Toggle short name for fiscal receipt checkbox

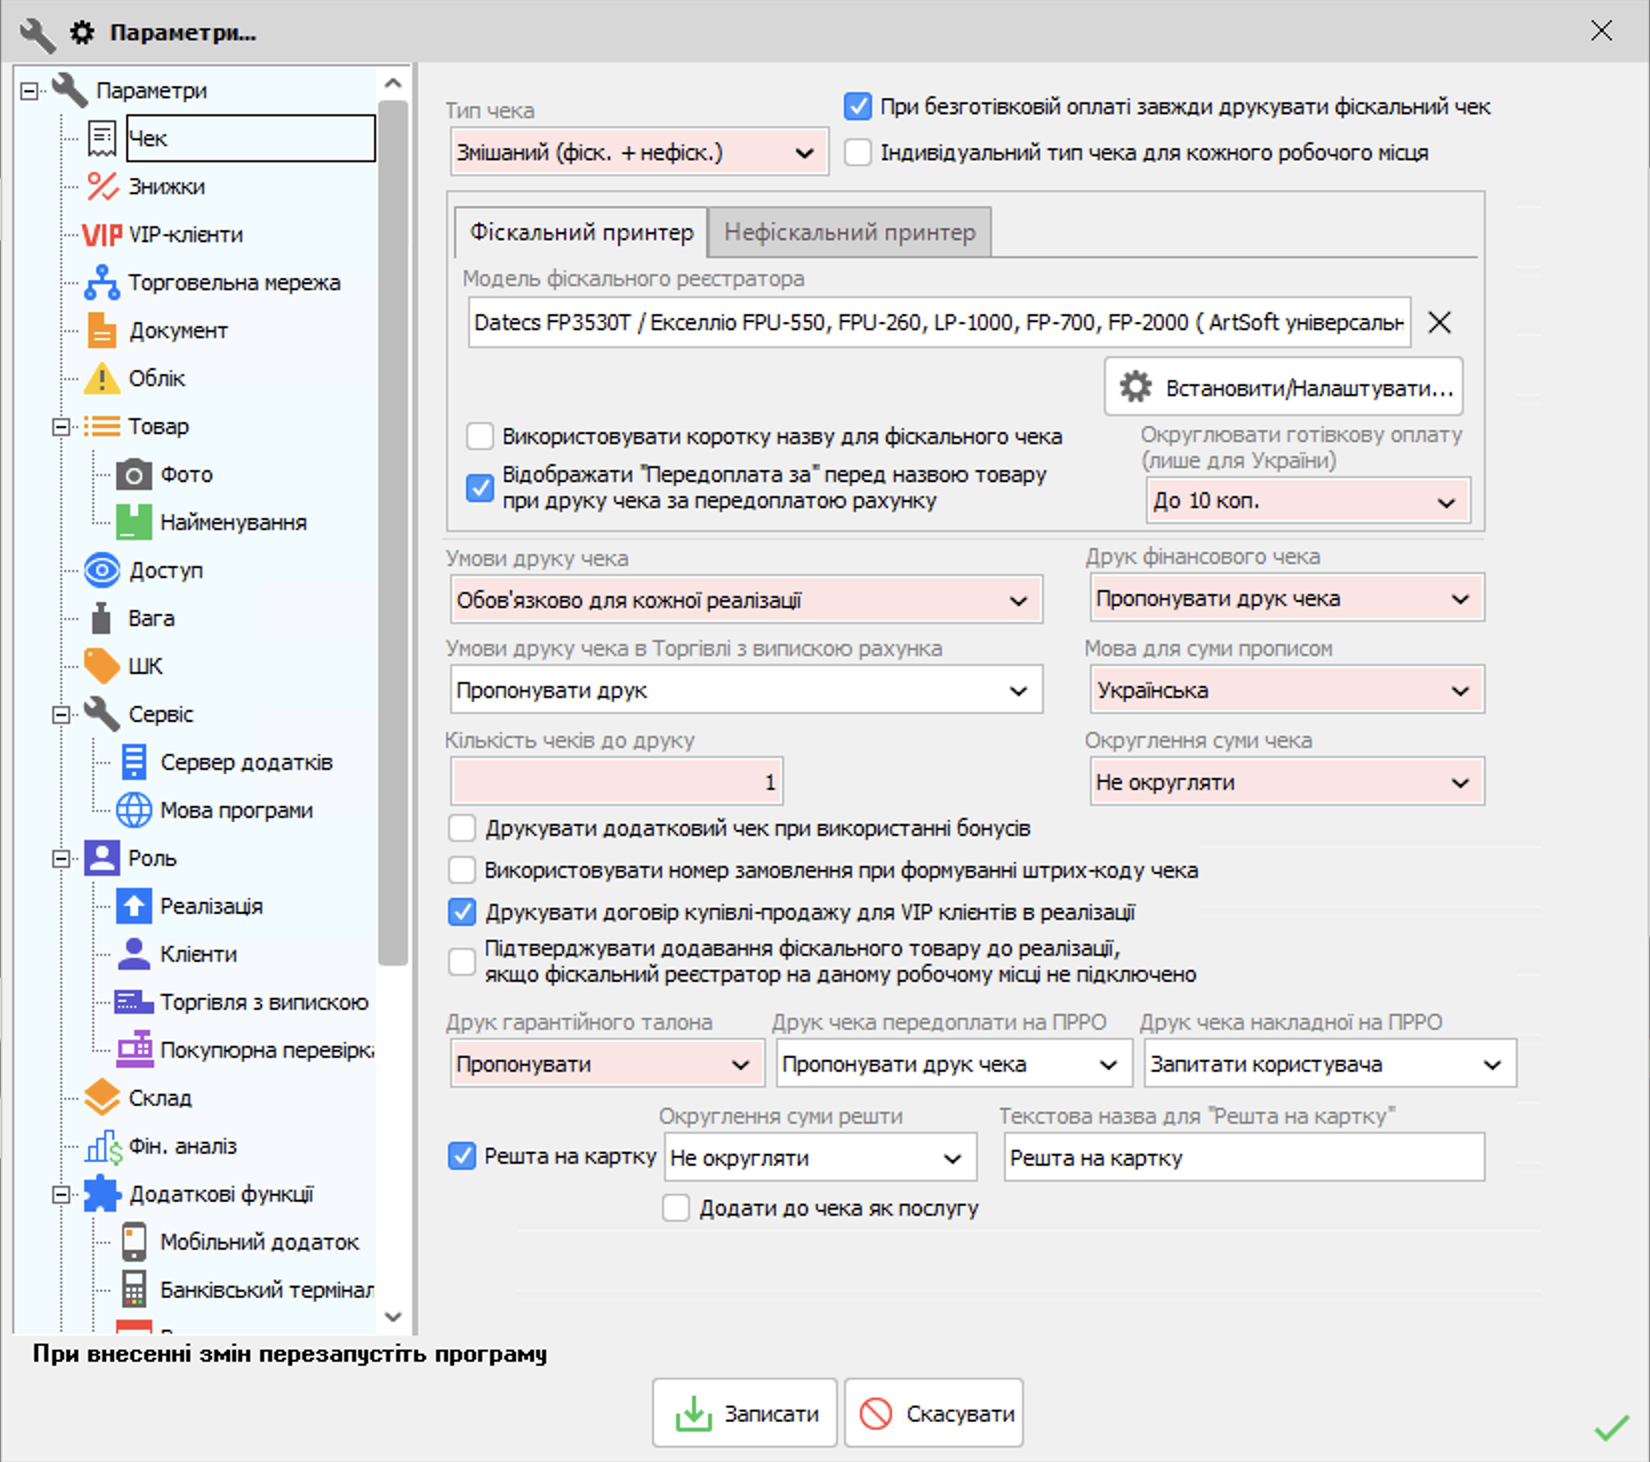coord(480,436)
